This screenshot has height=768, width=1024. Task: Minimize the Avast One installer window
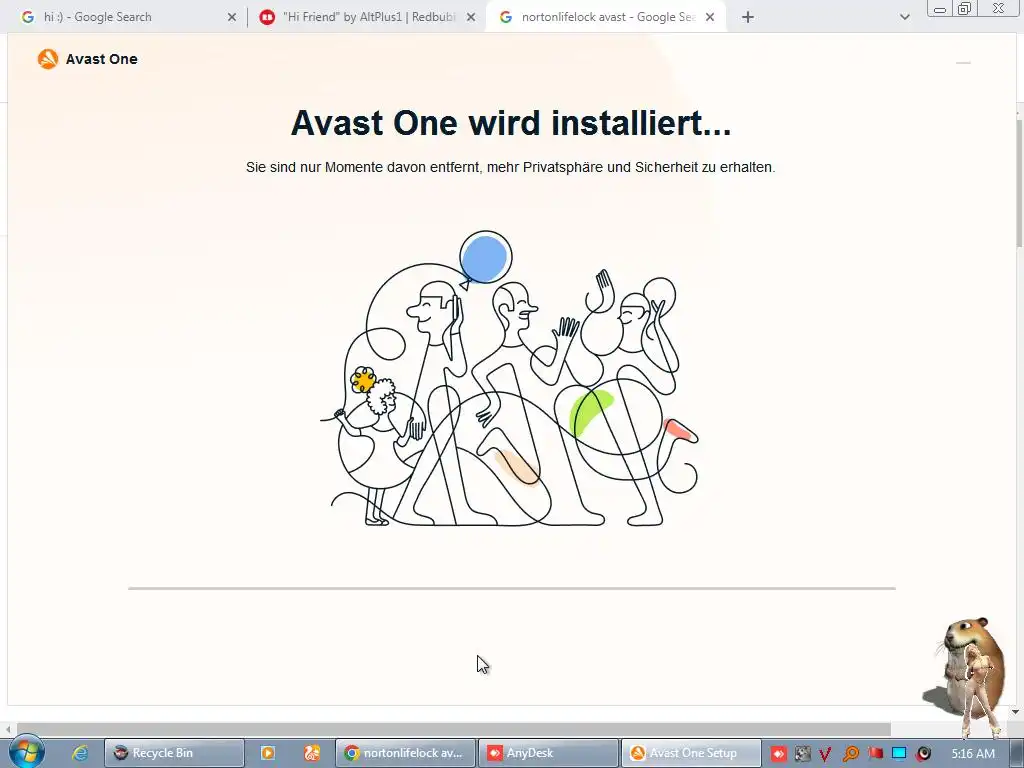click(x=963, y=63)
